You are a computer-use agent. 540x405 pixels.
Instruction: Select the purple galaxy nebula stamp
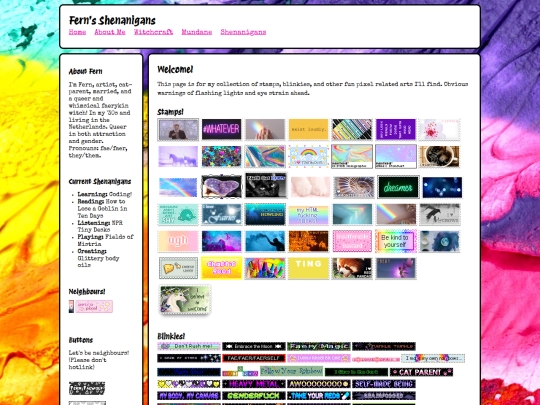click(221, 241)
